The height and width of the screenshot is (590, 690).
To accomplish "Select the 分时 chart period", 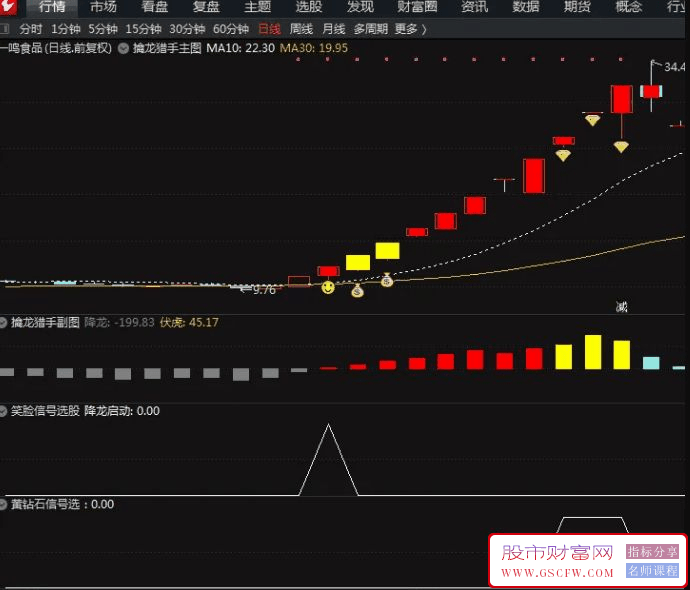I will tap(30, 29).
